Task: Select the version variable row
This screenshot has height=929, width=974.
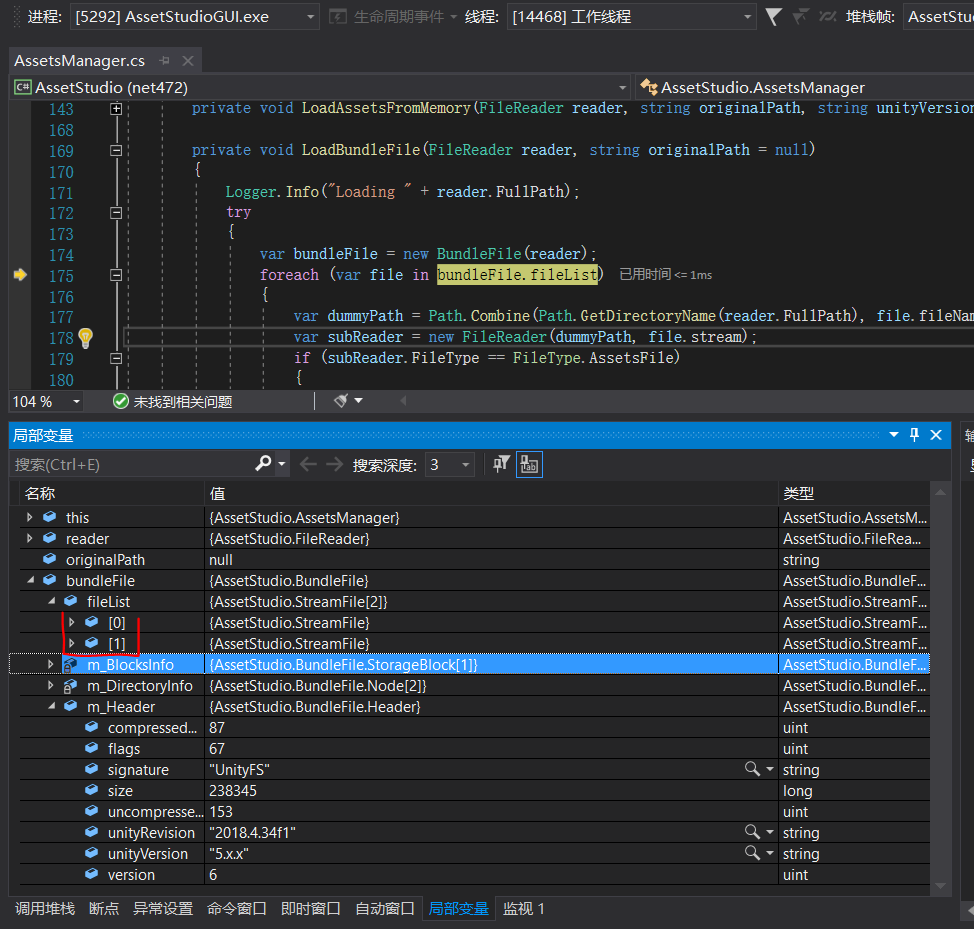Action: pyautogui.click(x=475, y=874)
